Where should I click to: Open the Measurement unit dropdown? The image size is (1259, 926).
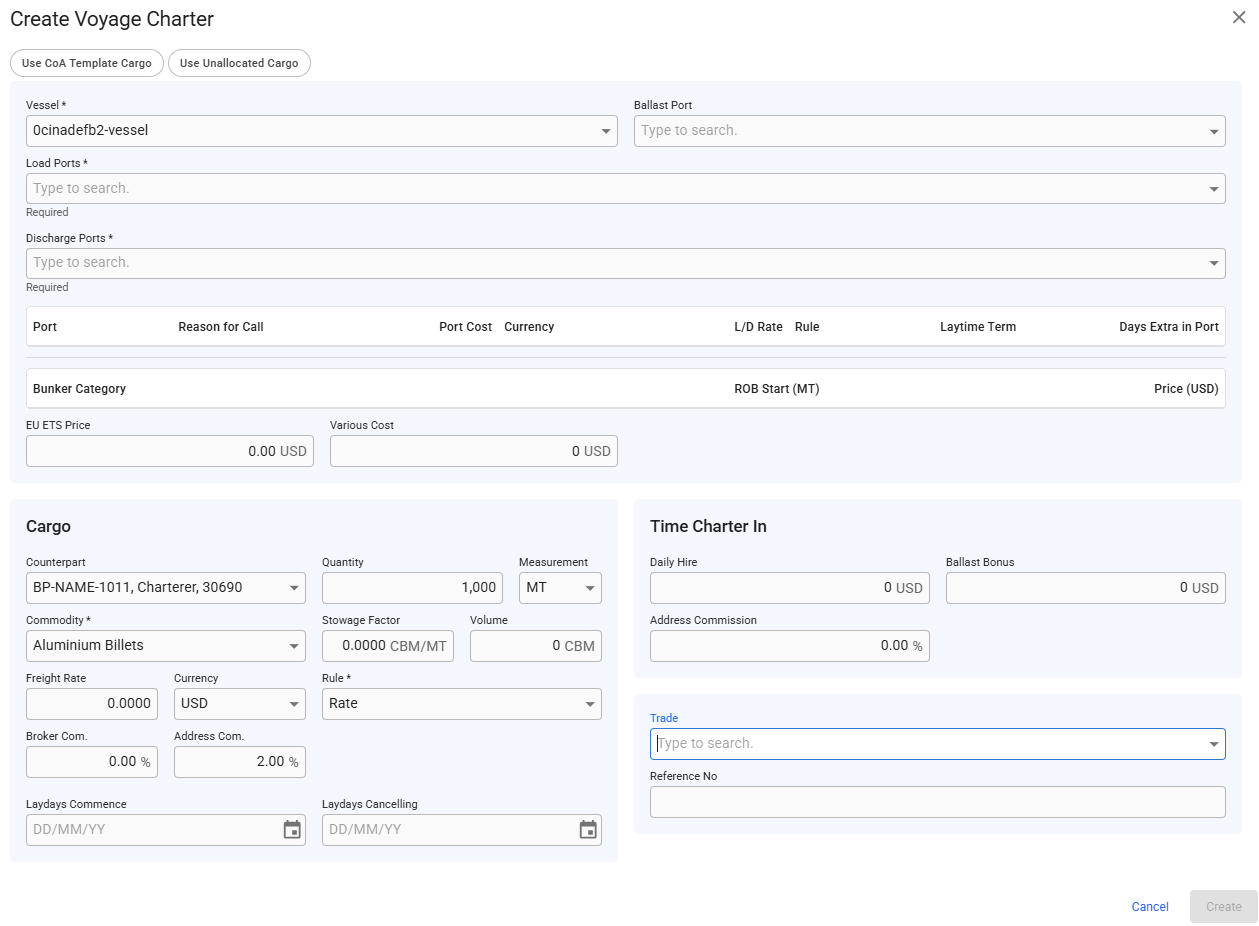(x=590, y=588)
